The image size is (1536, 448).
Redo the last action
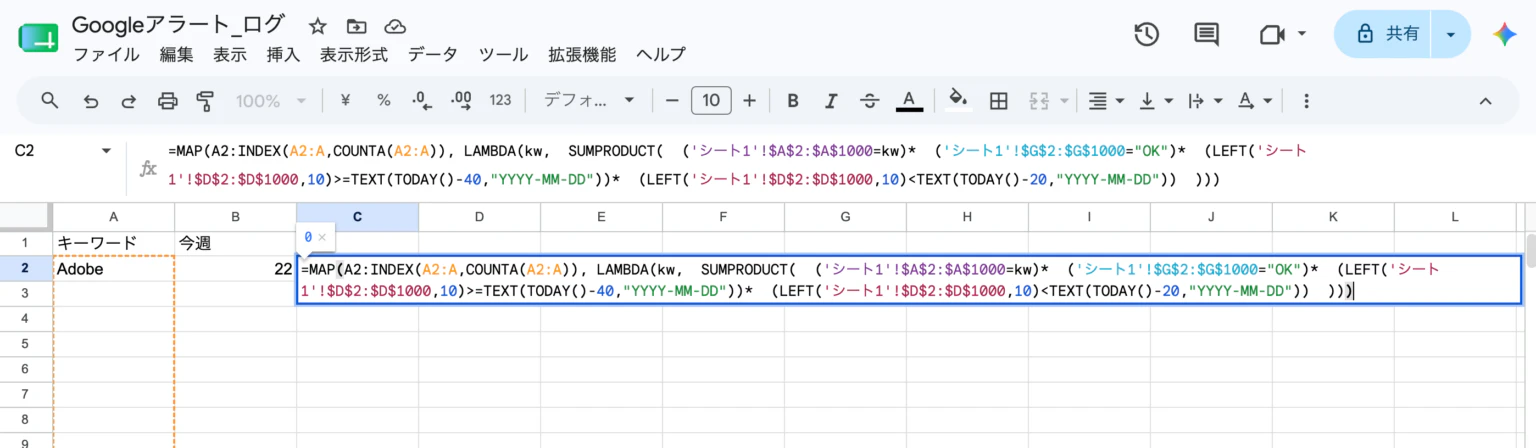pyautogui.click(x=129, y=100)
